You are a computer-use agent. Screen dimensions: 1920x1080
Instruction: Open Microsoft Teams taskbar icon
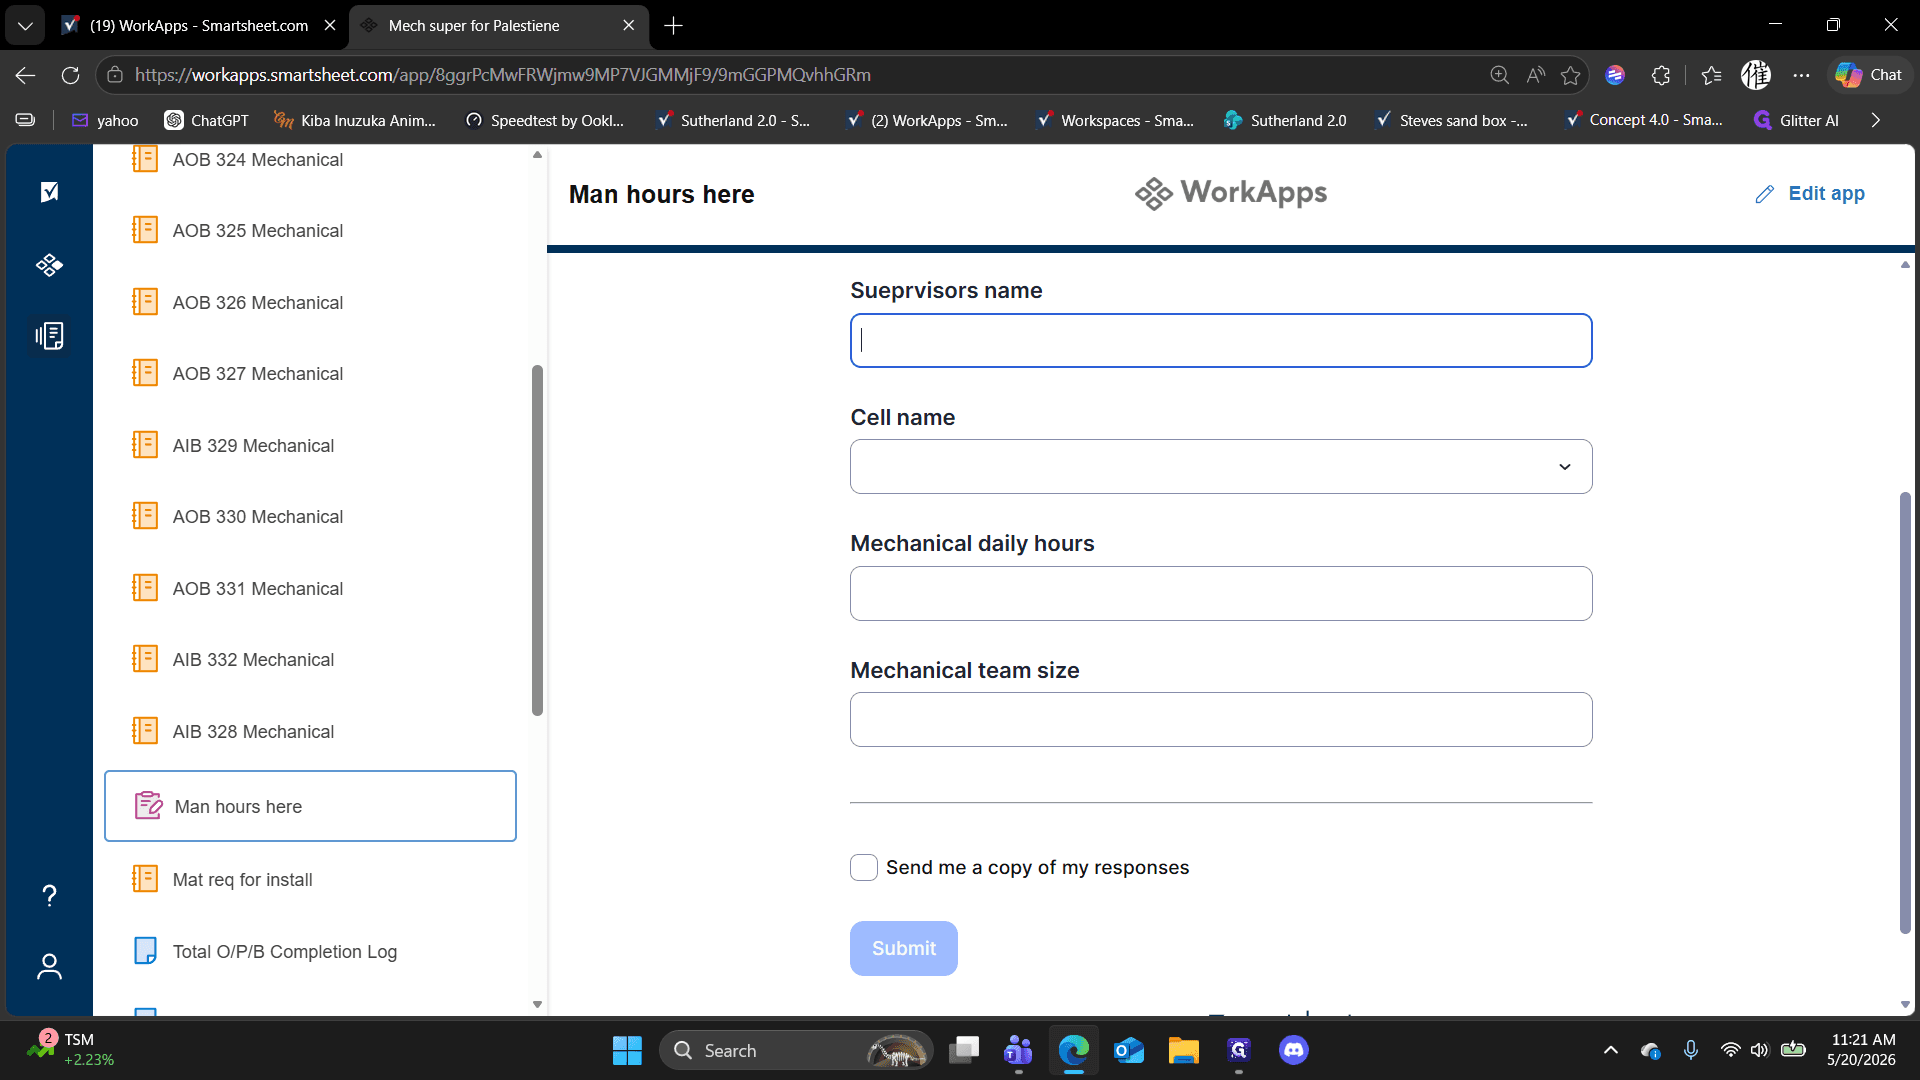point(1018,1050)
